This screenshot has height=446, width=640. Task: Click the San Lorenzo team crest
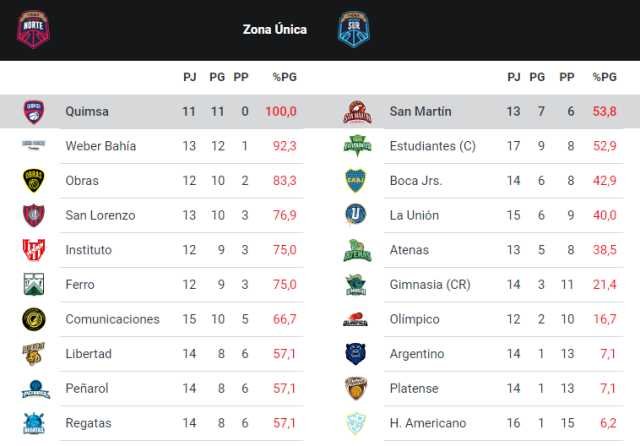(33, 215)
